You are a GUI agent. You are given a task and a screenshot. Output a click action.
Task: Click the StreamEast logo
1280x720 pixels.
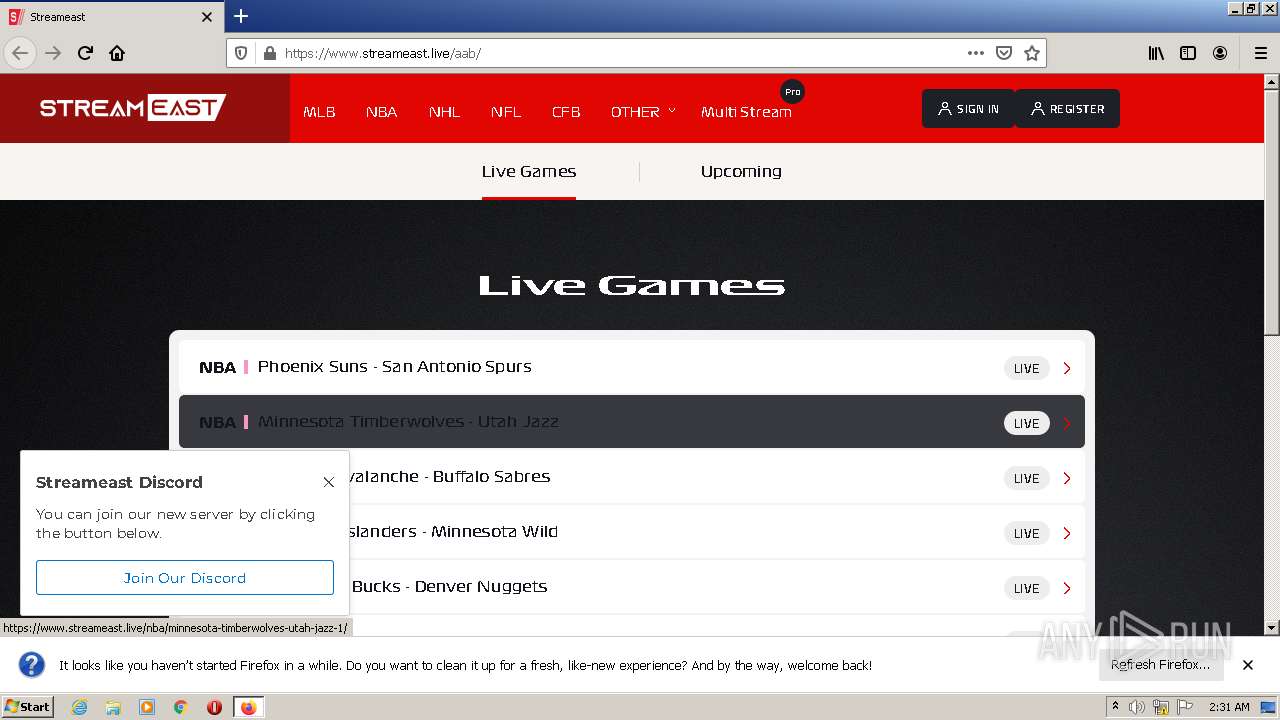(133, 107)
